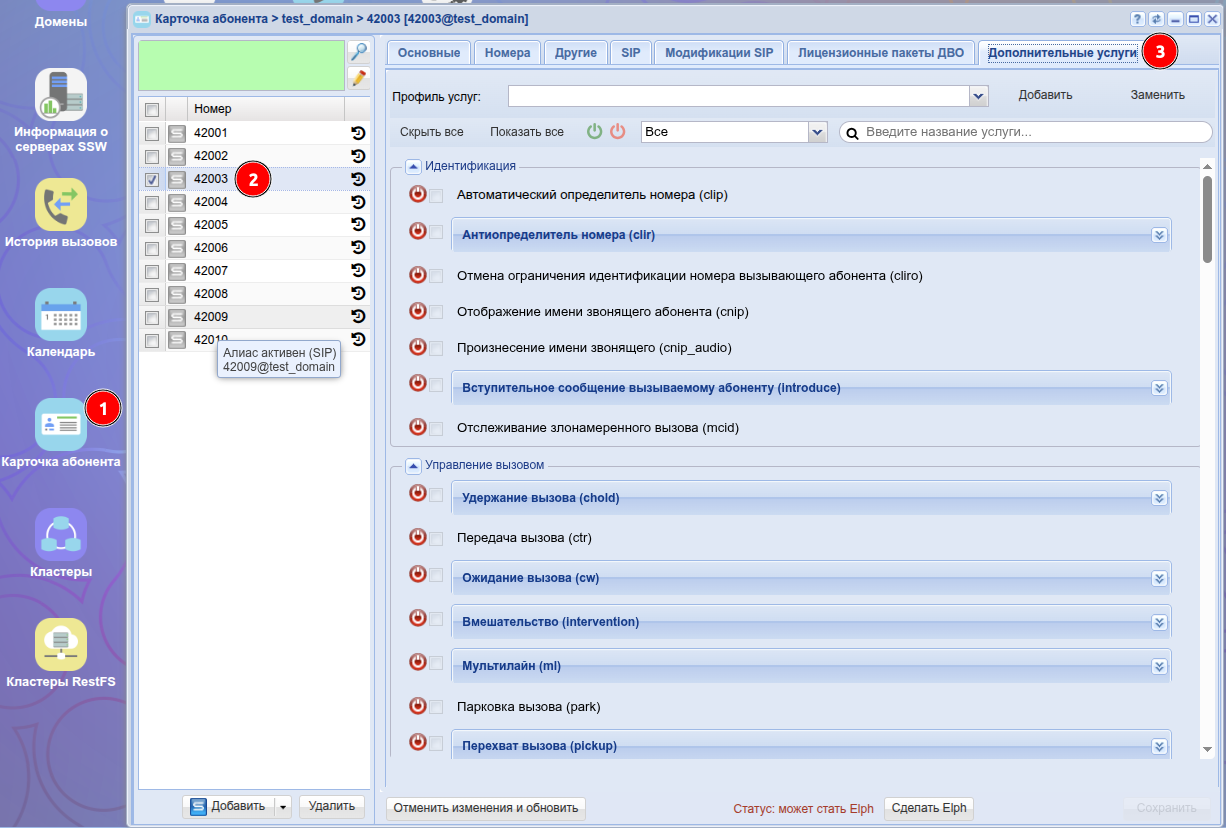Viewport: 1226px width, 828px height.
Task: Click the green enable-all power icon
Action: click(x=595, y=132)
